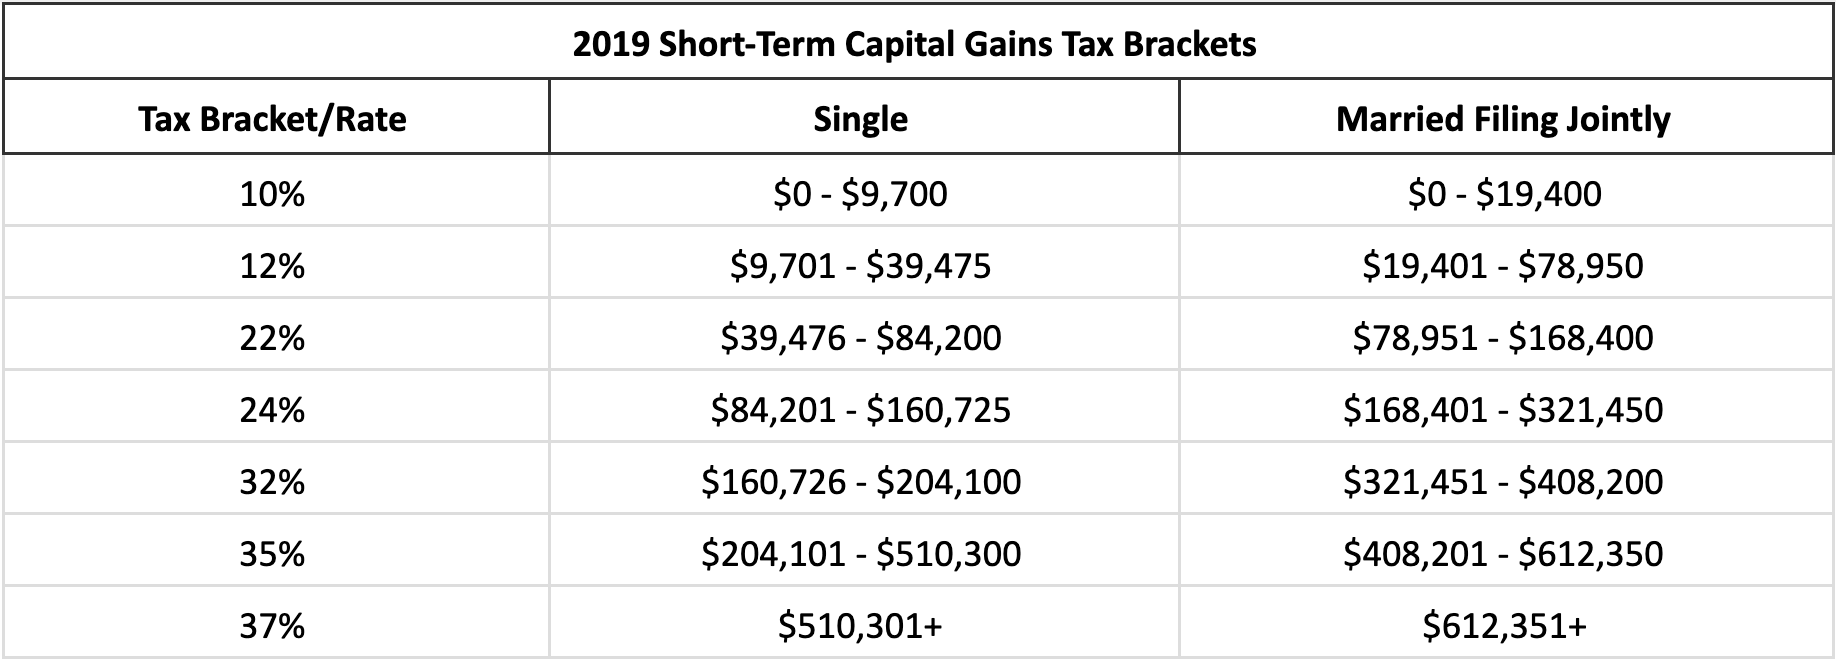
Task: Click the 'Single' column header
Action: (x=861, y=119)
